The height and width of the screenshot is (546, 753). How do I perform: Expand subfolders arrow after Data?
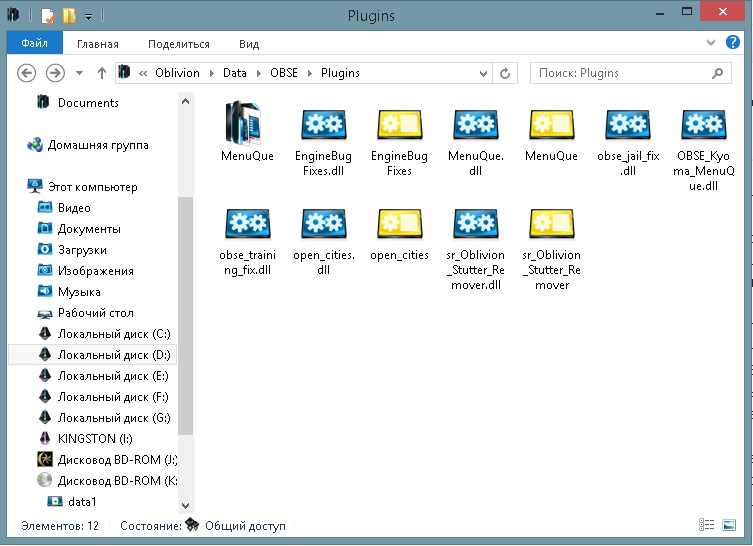point(259,73)
